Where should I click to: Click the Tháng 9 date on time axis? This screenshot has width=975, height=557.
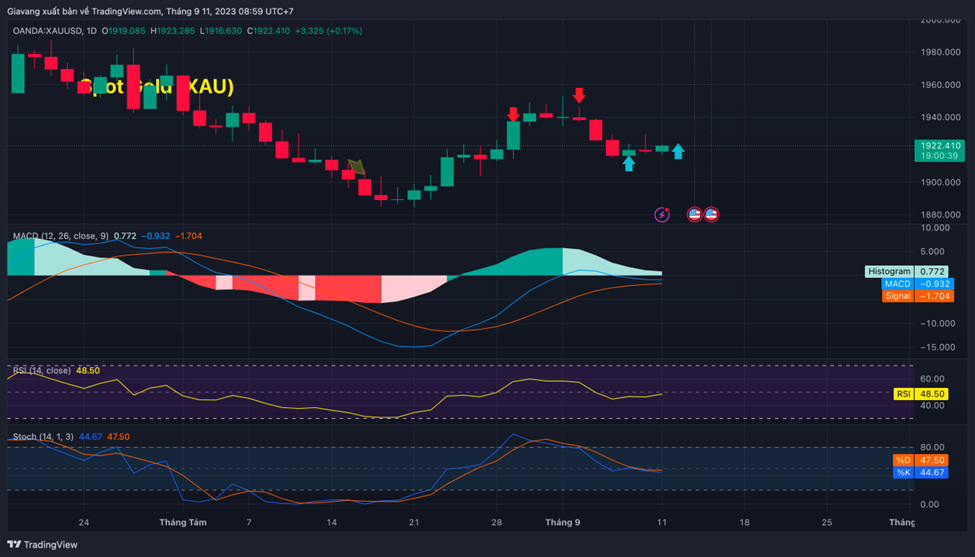(x=562, y=522)
